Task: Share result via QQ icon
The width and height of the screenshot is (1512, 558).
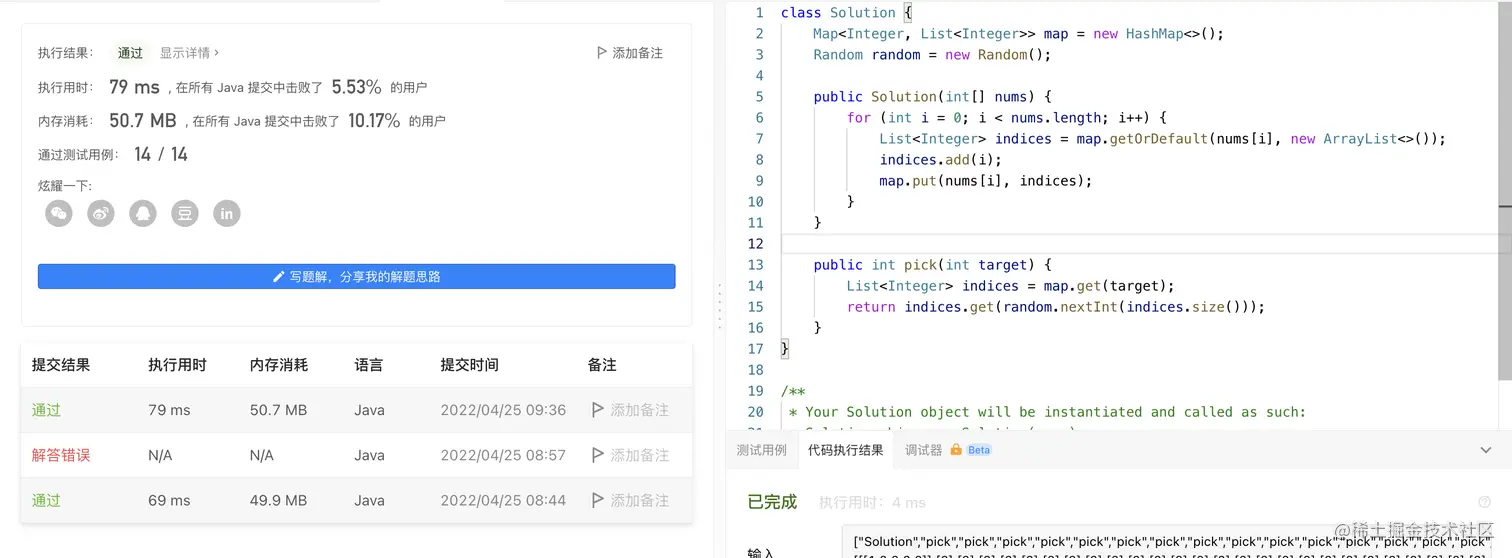Action: (143, 213)
